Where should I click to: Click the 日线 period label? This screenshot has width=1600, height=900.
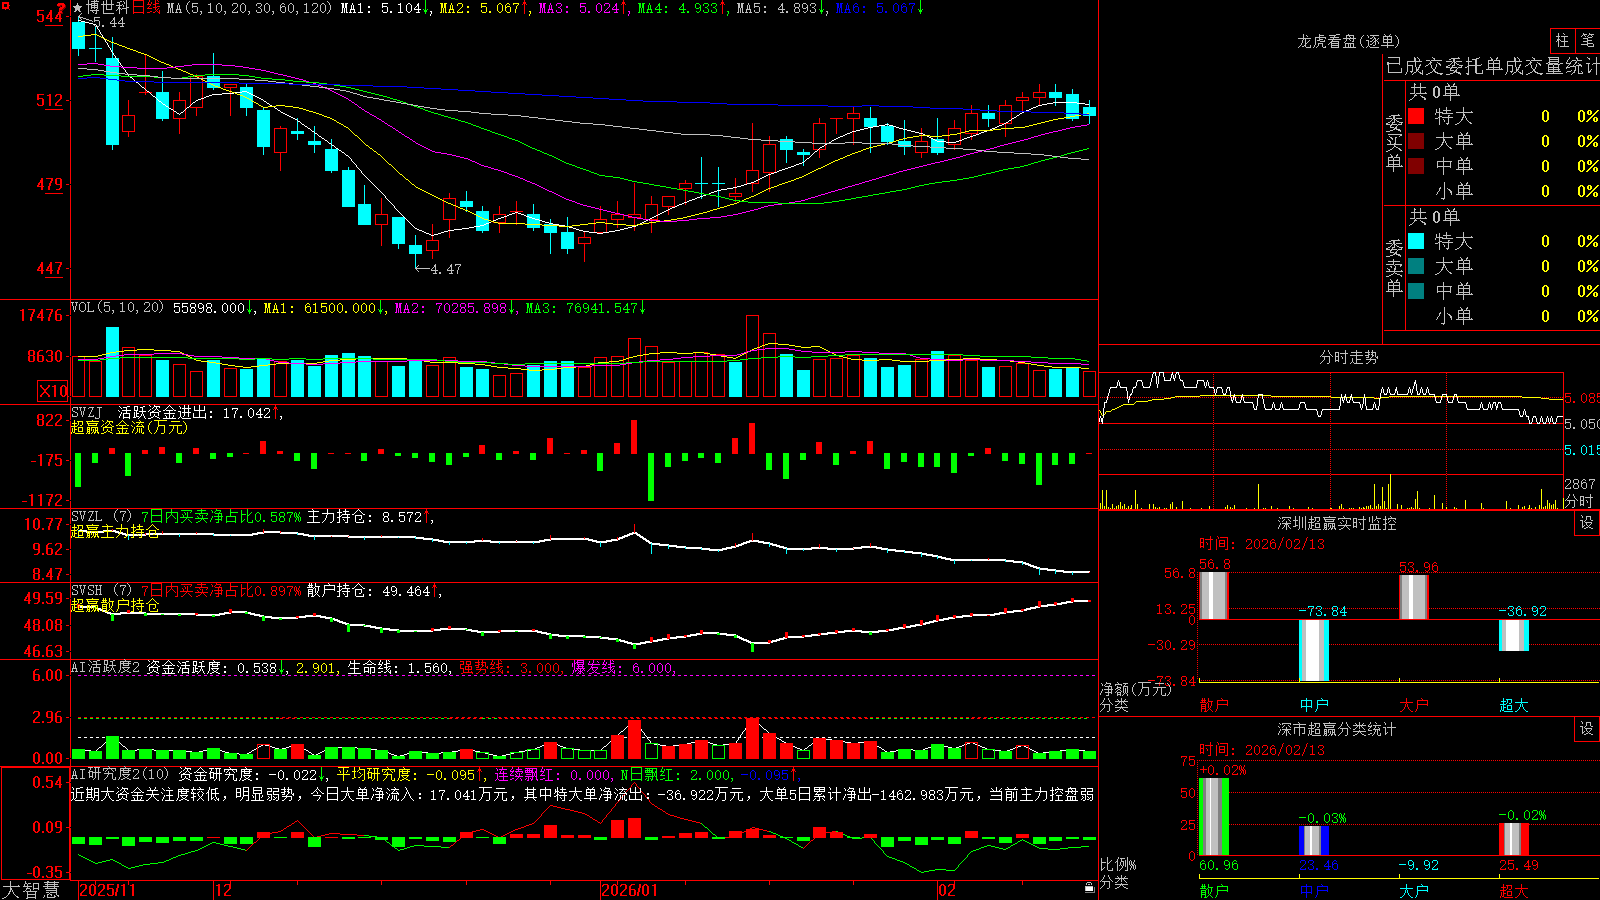146,8
